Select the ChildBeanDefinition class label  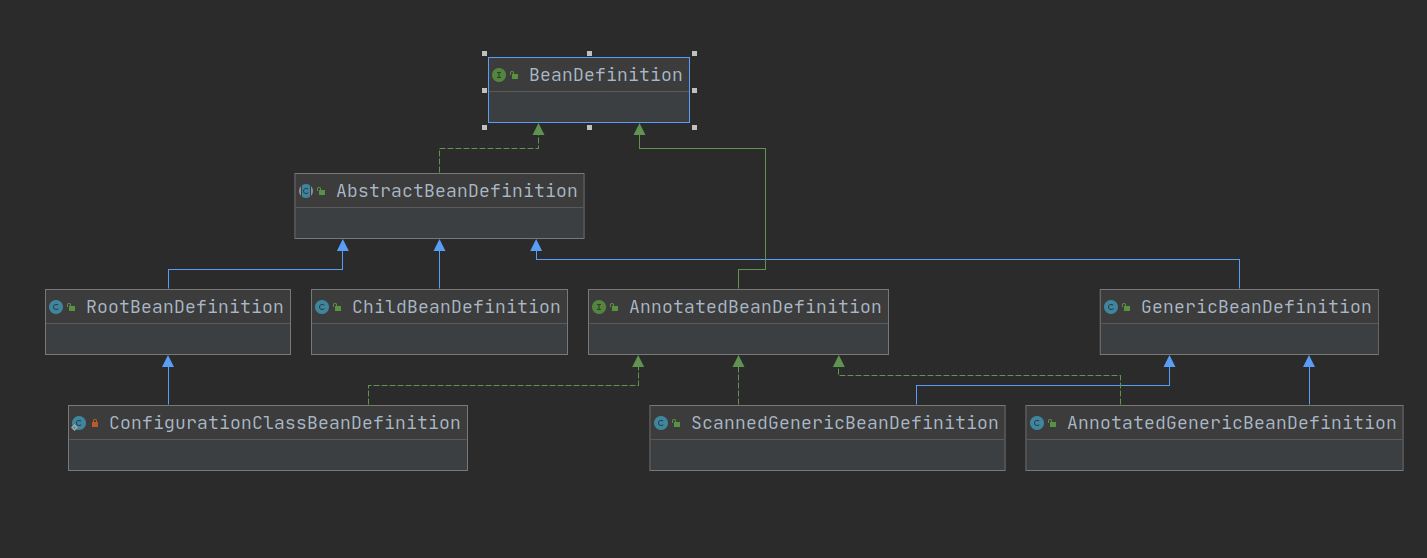pos(455,307)
